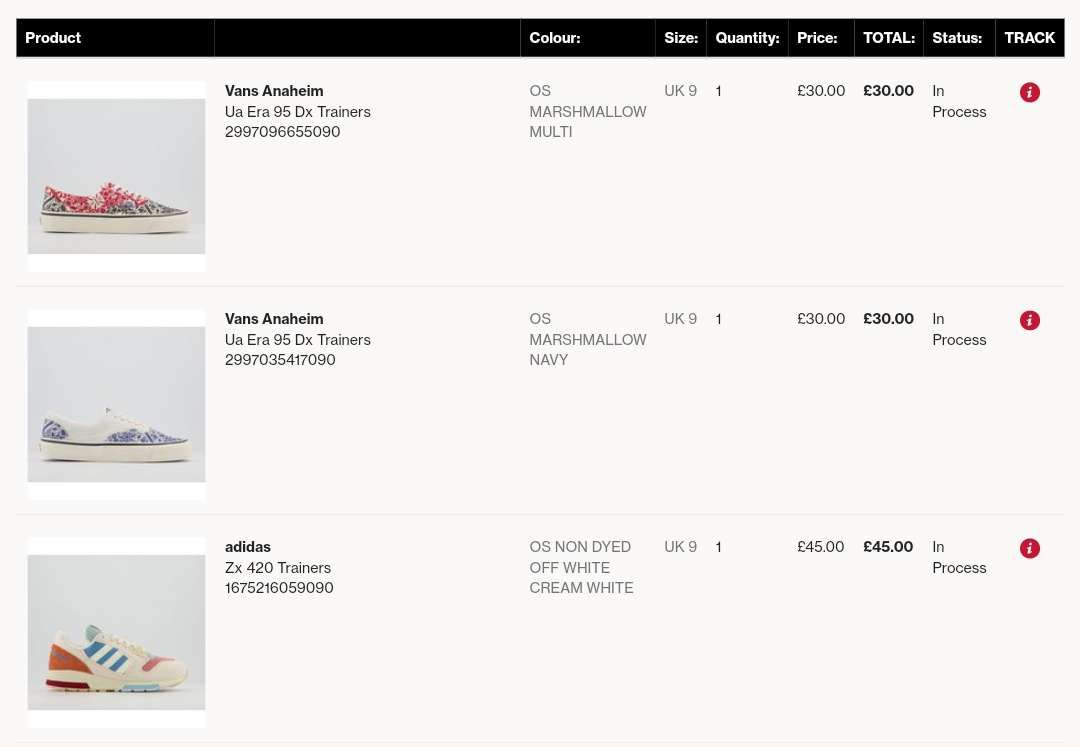Click Vans Anaheim name above code 2997096655090
Viewport: 1080px width, 747px height.
274,91
